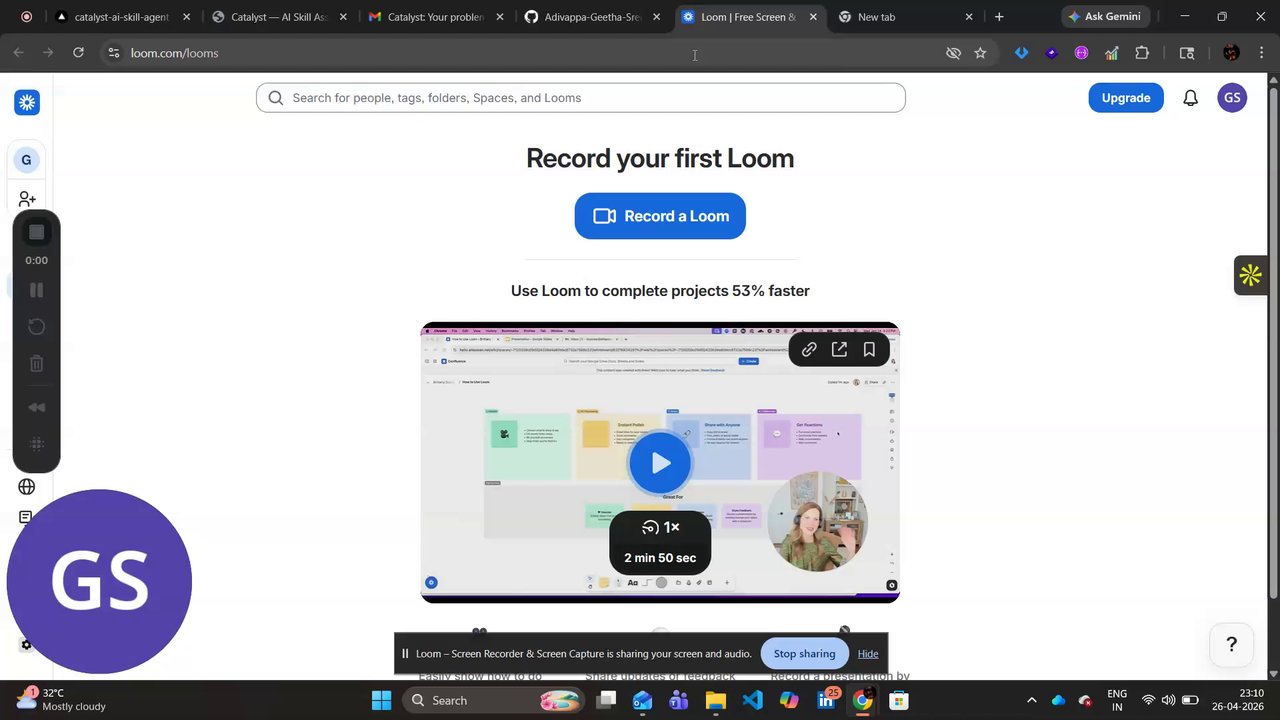Click the Record a Loom button
The width and height of the screenshot is (1280, 720).
[660, 216]
